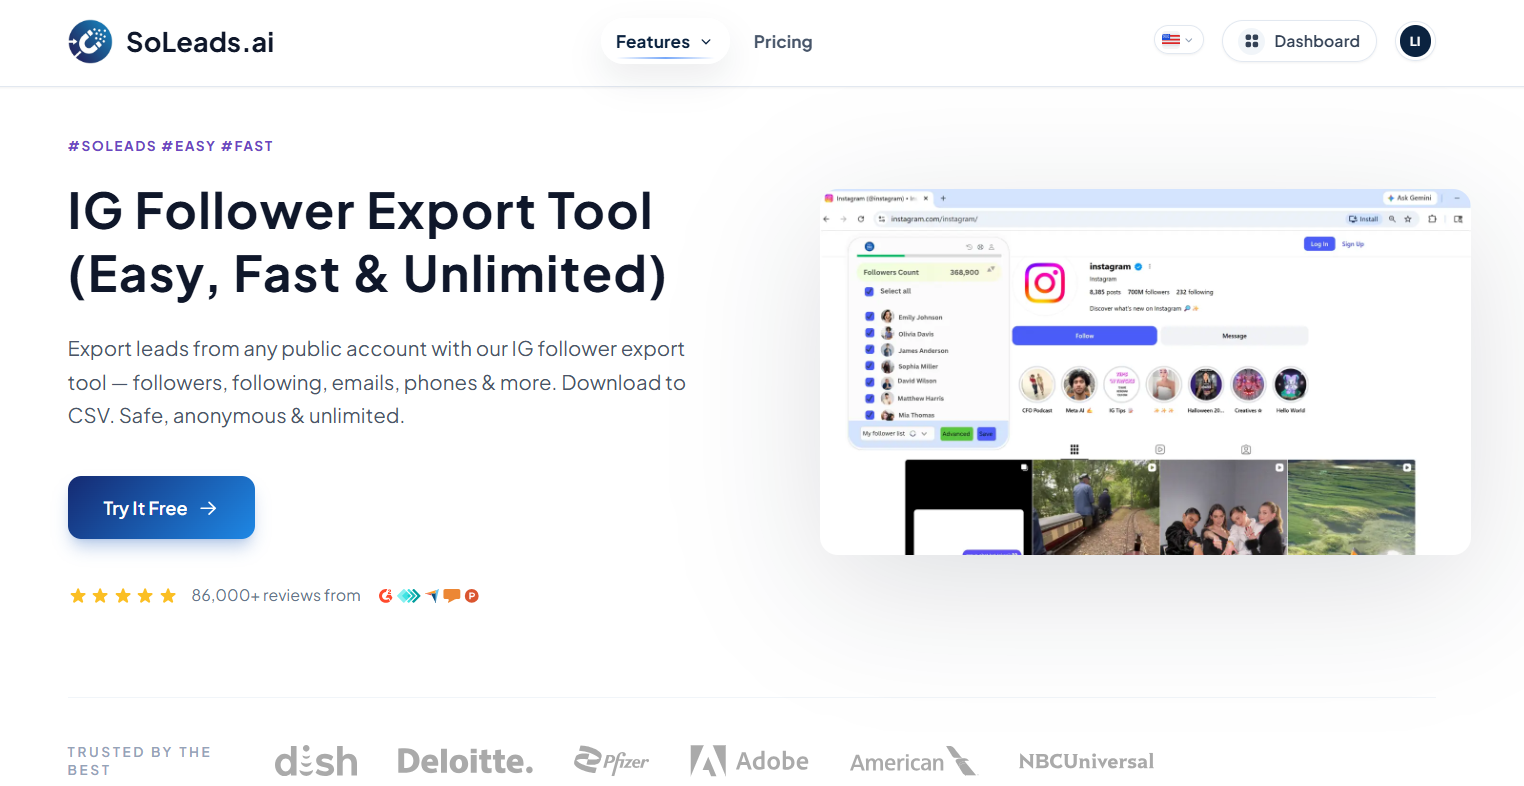Click the '86,000+ reviews from' text
This screenshot has height=786, width=1524.
[276, 596]
